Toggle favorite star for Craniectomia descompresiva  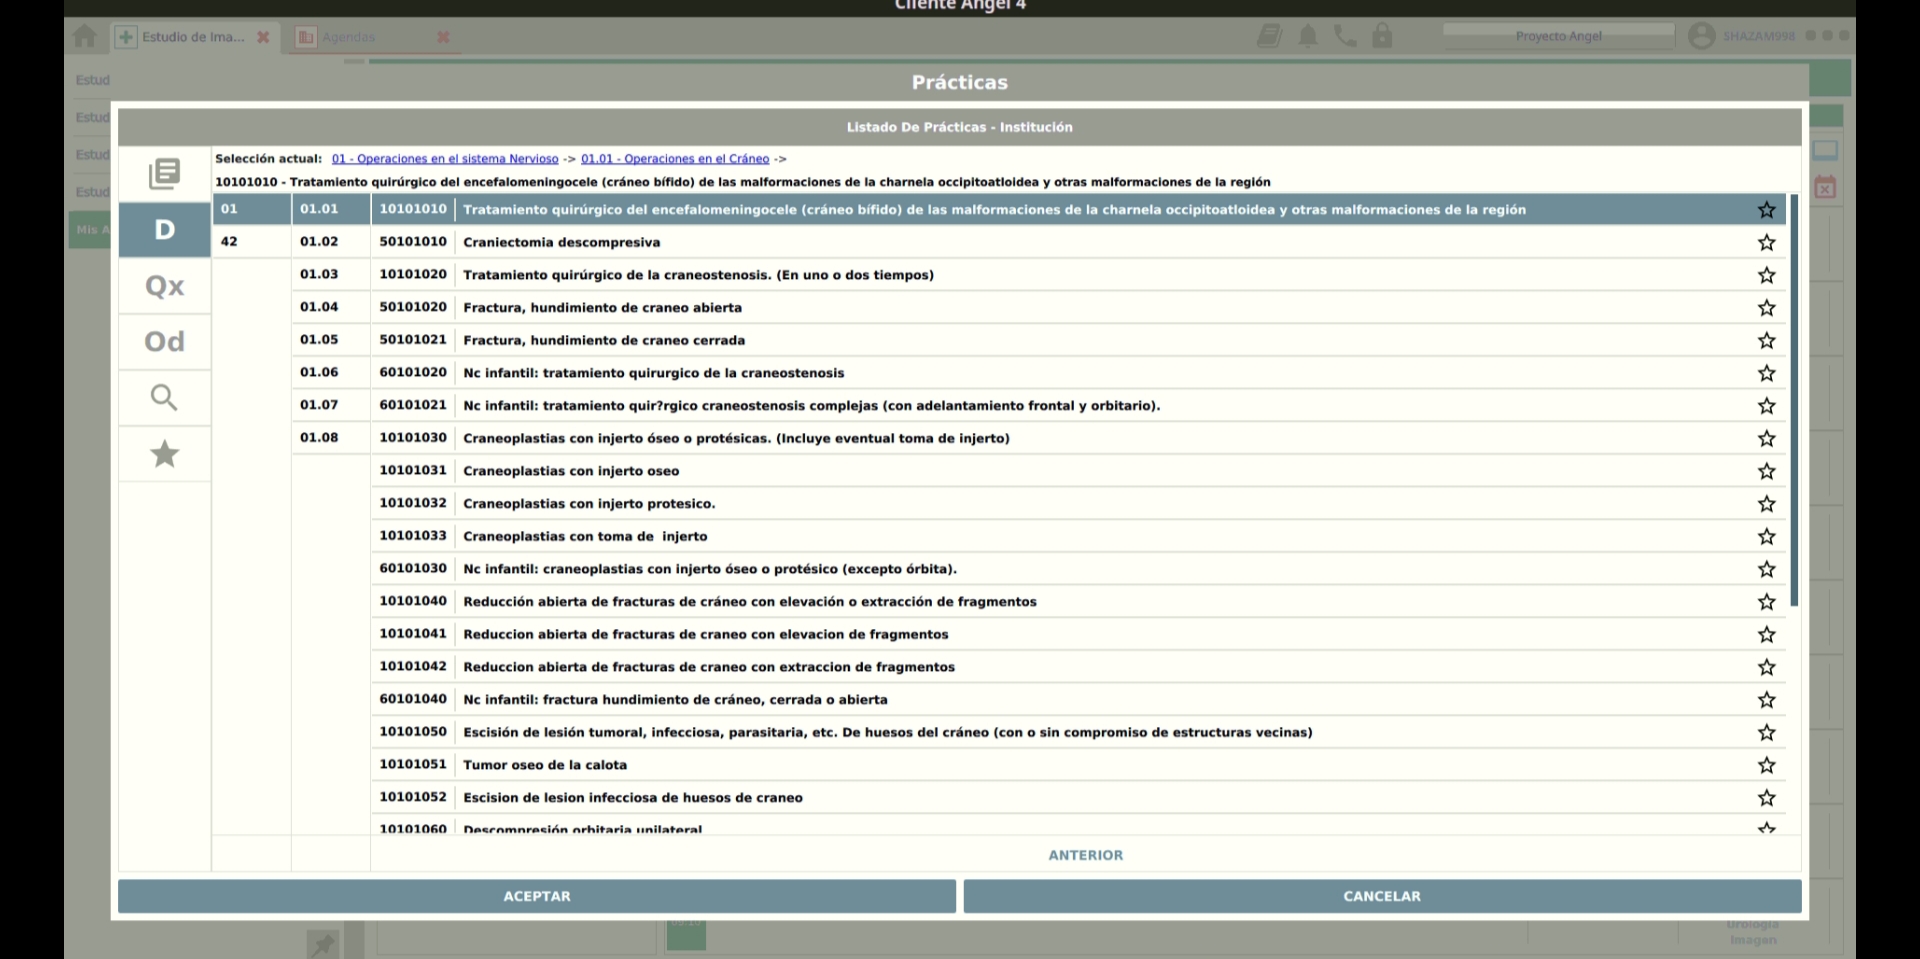pyautogui.click(x=1767, y=242)
